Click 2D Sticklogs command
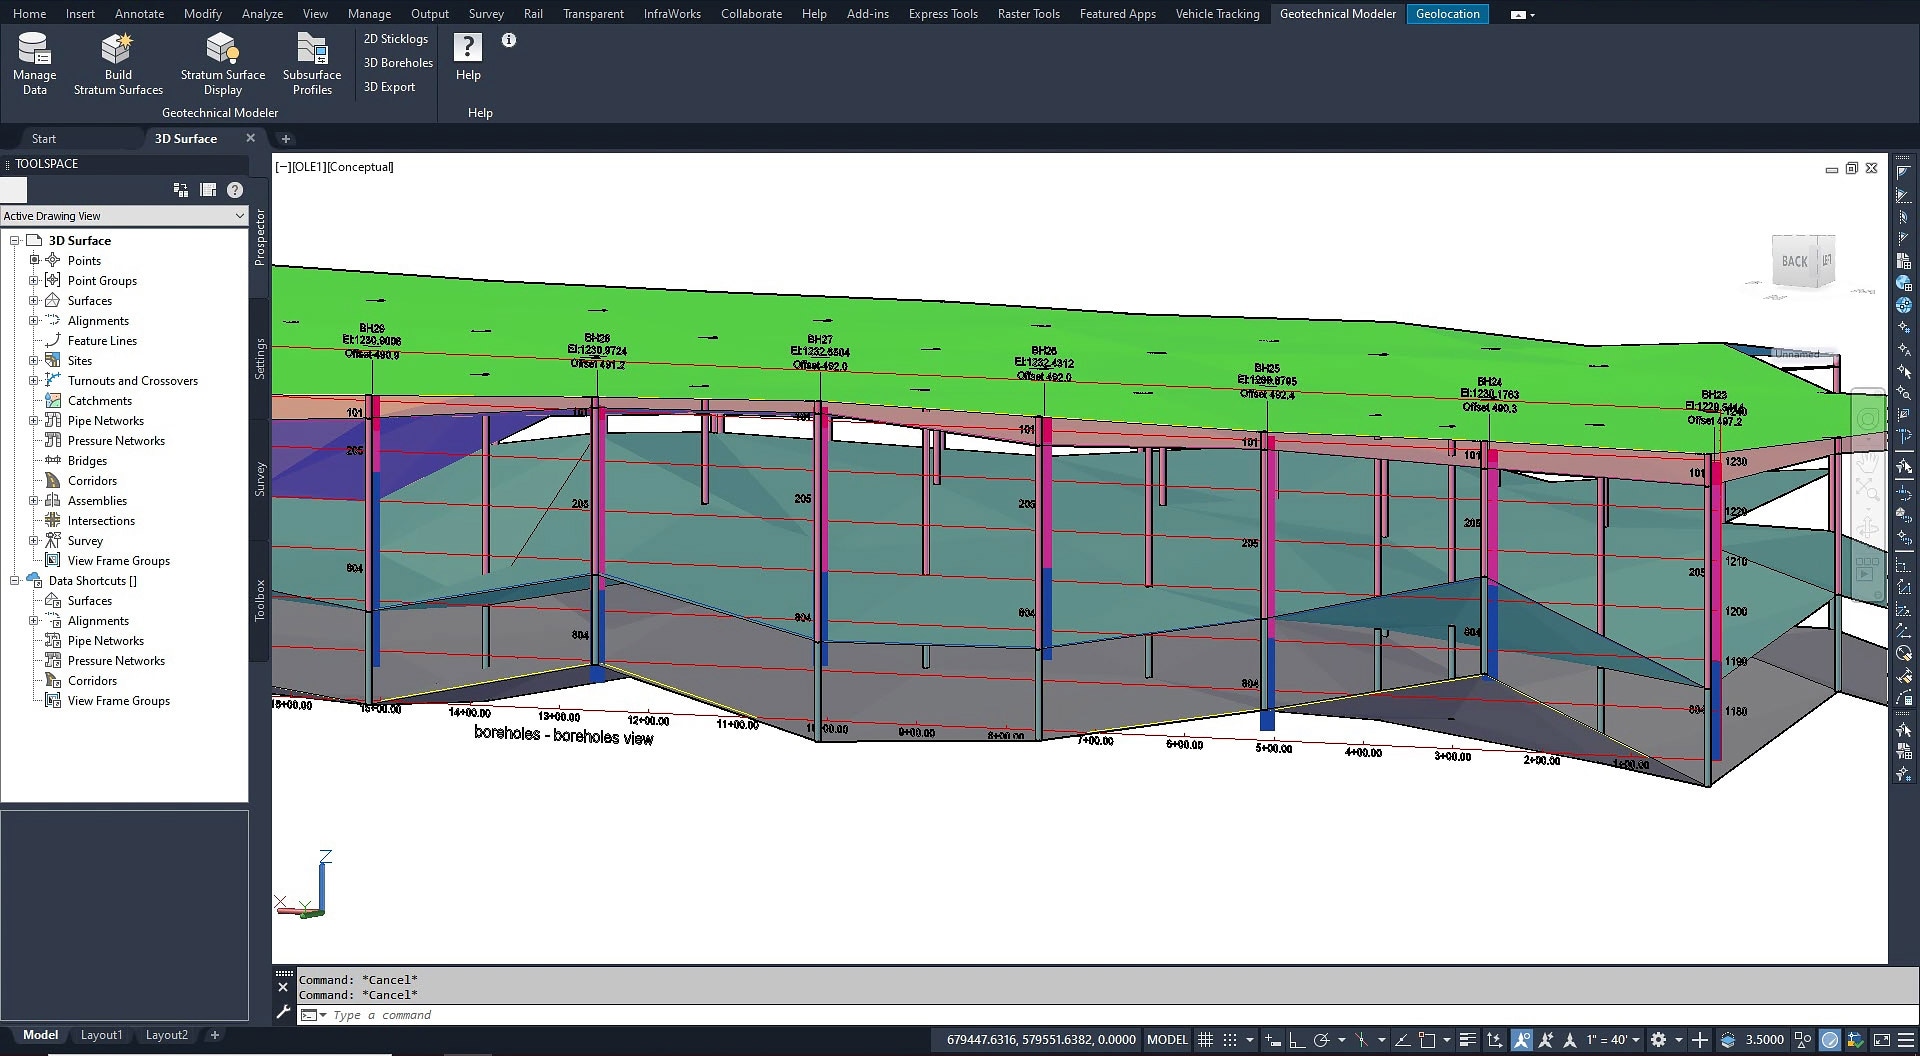 (x=395, y=38)
